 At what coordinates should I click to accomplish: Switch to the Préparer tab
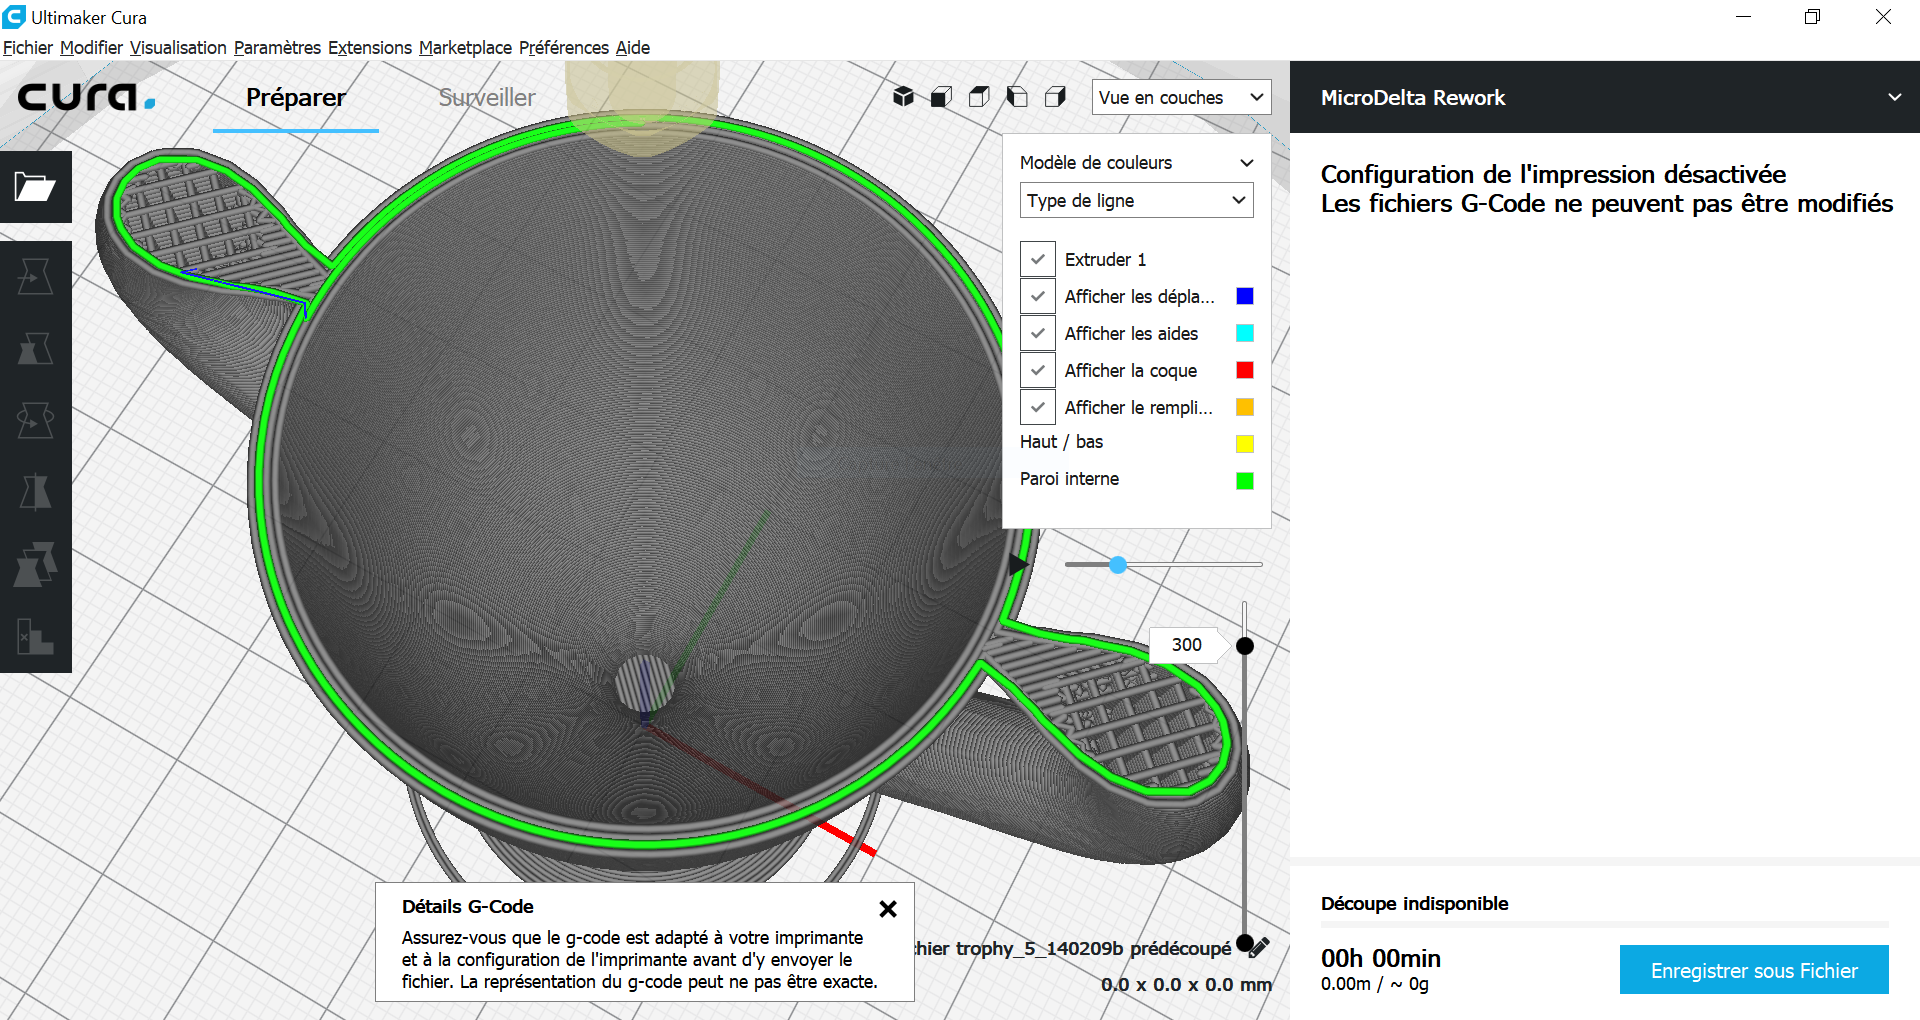296,98
